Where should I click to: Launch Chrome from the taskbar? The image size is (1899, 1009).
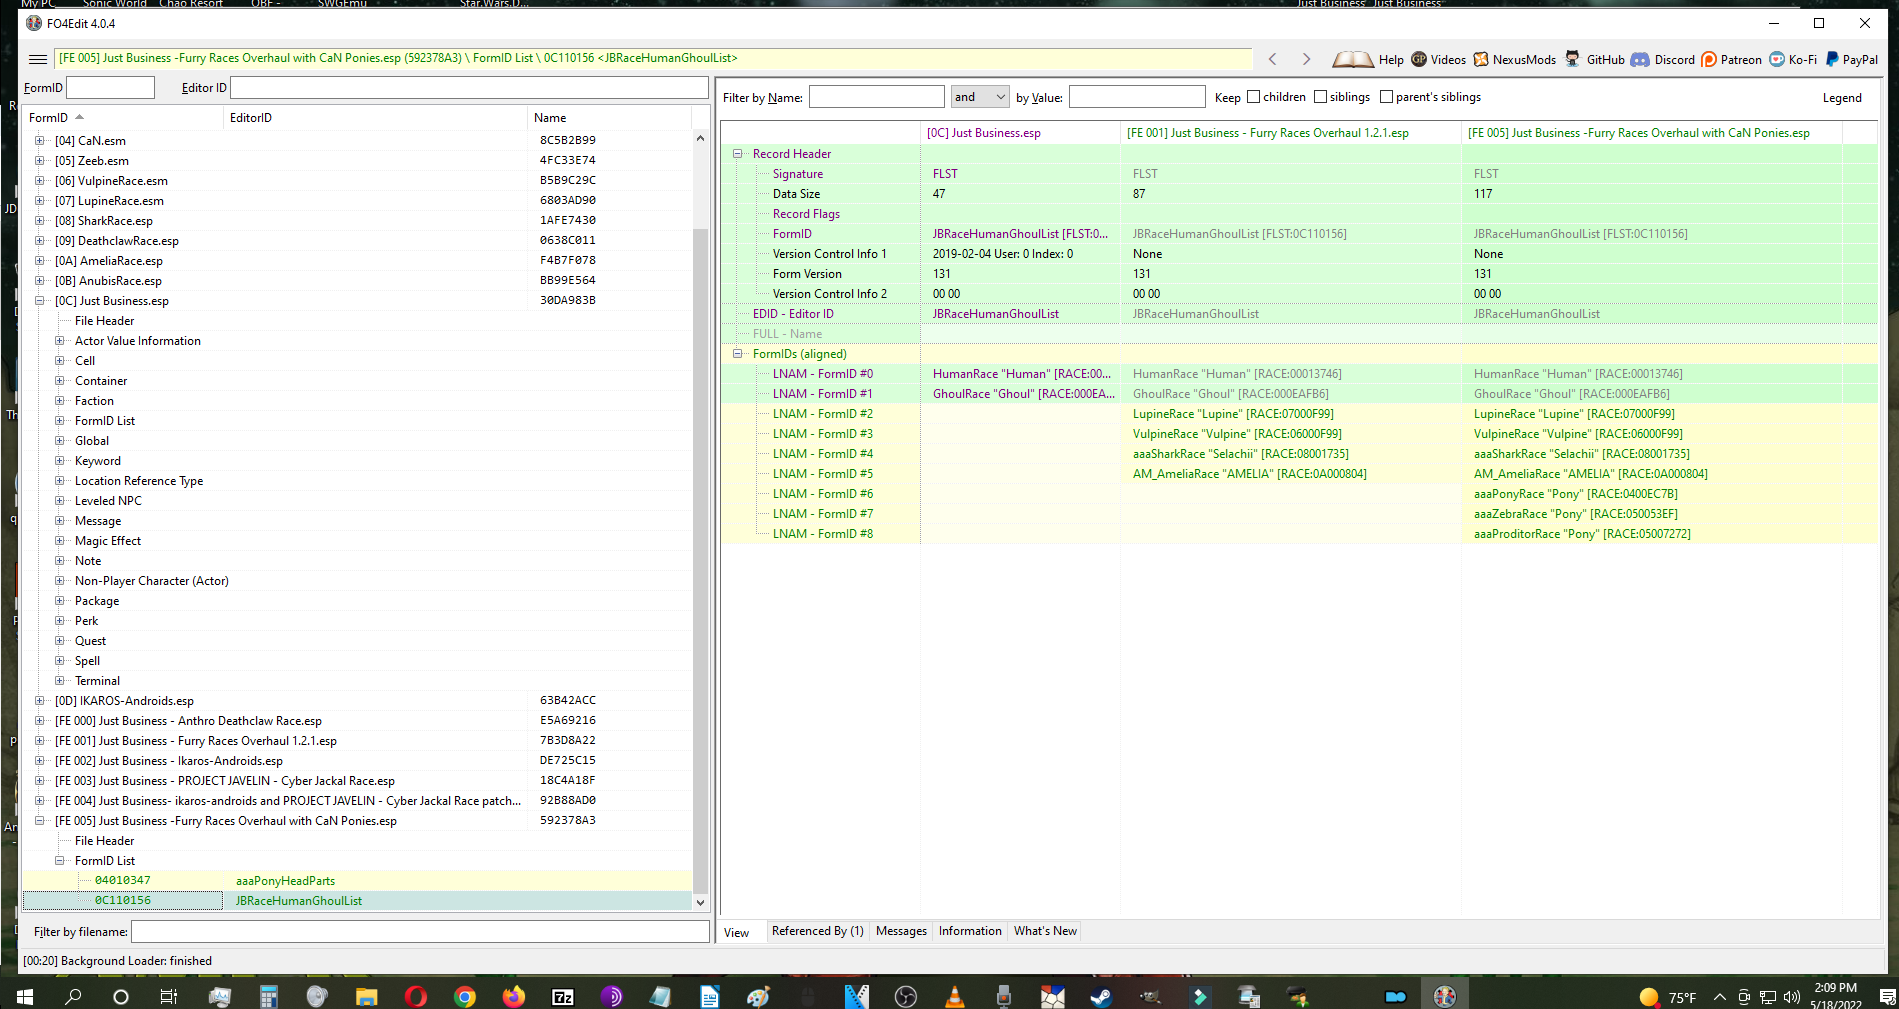[464, 996]
